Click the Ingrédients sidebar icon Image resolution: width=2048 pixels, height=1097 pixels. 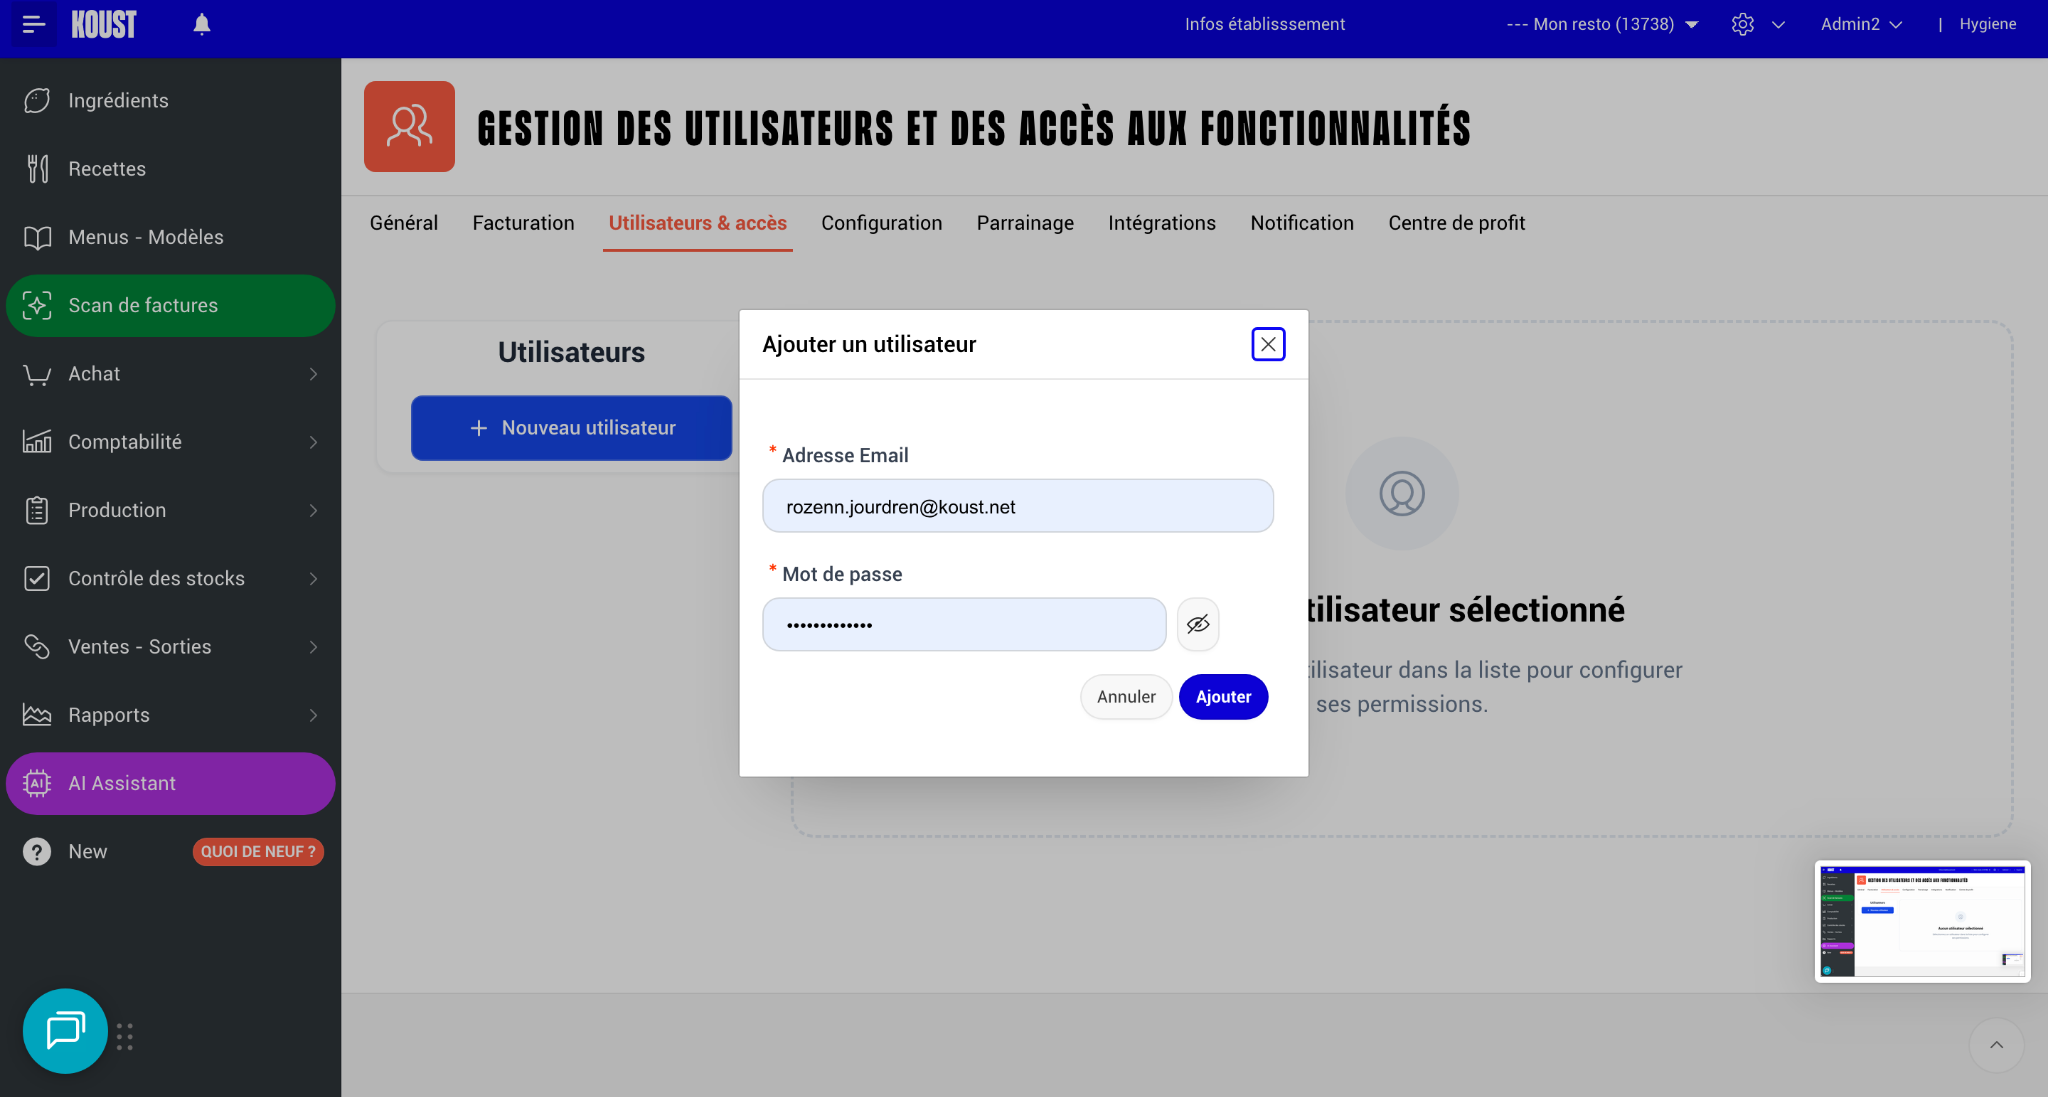coord(37,101)
